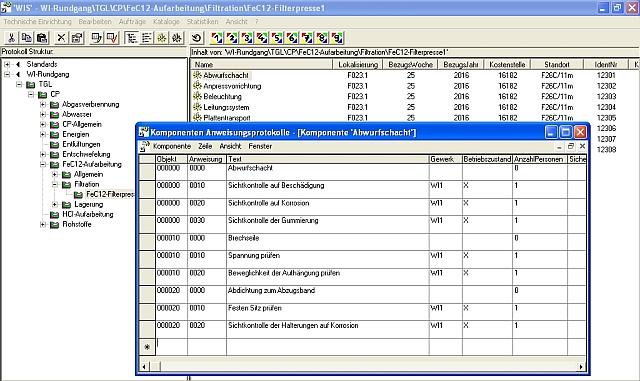Collapse the Filtration folder
Image resolution: width=640 pixels, height=381 pixels.
click(55, 184)
